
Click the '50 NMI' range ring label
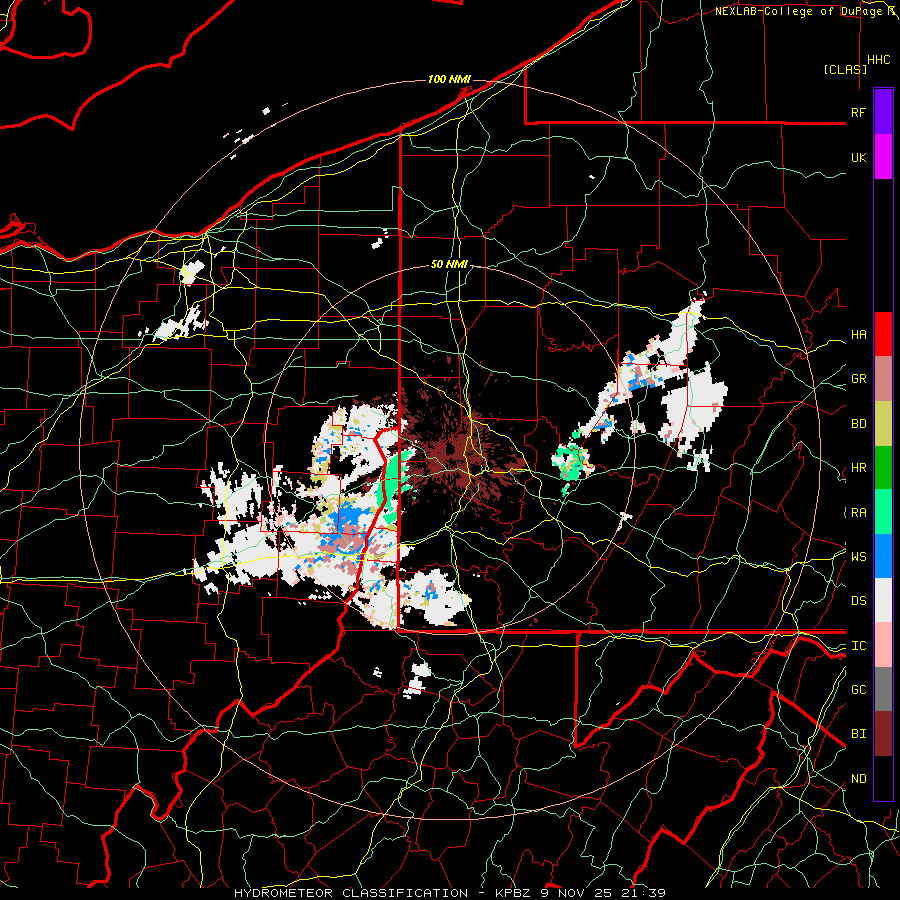[x=449, y=265]
